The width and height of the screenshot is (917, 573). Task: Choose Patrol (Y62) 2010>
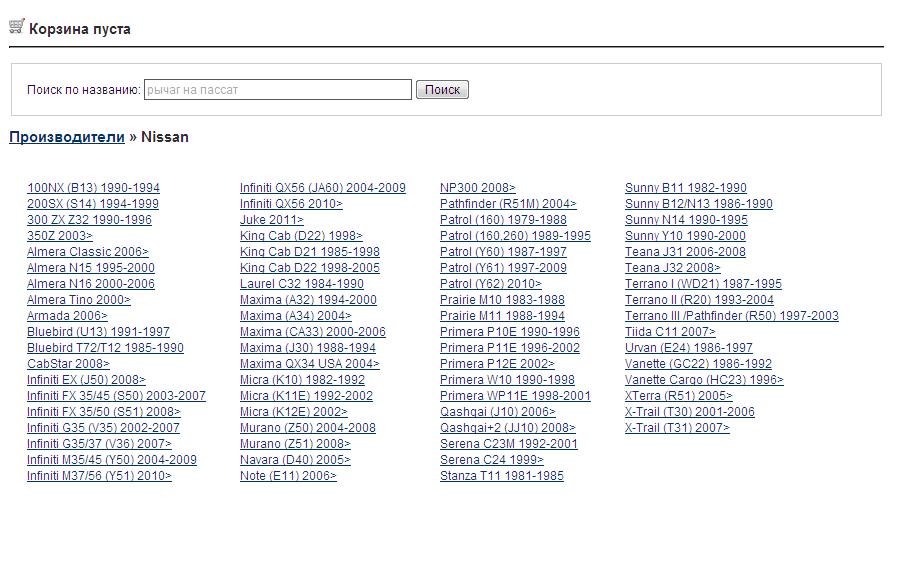pyautogui.click(x=491, y=284)
